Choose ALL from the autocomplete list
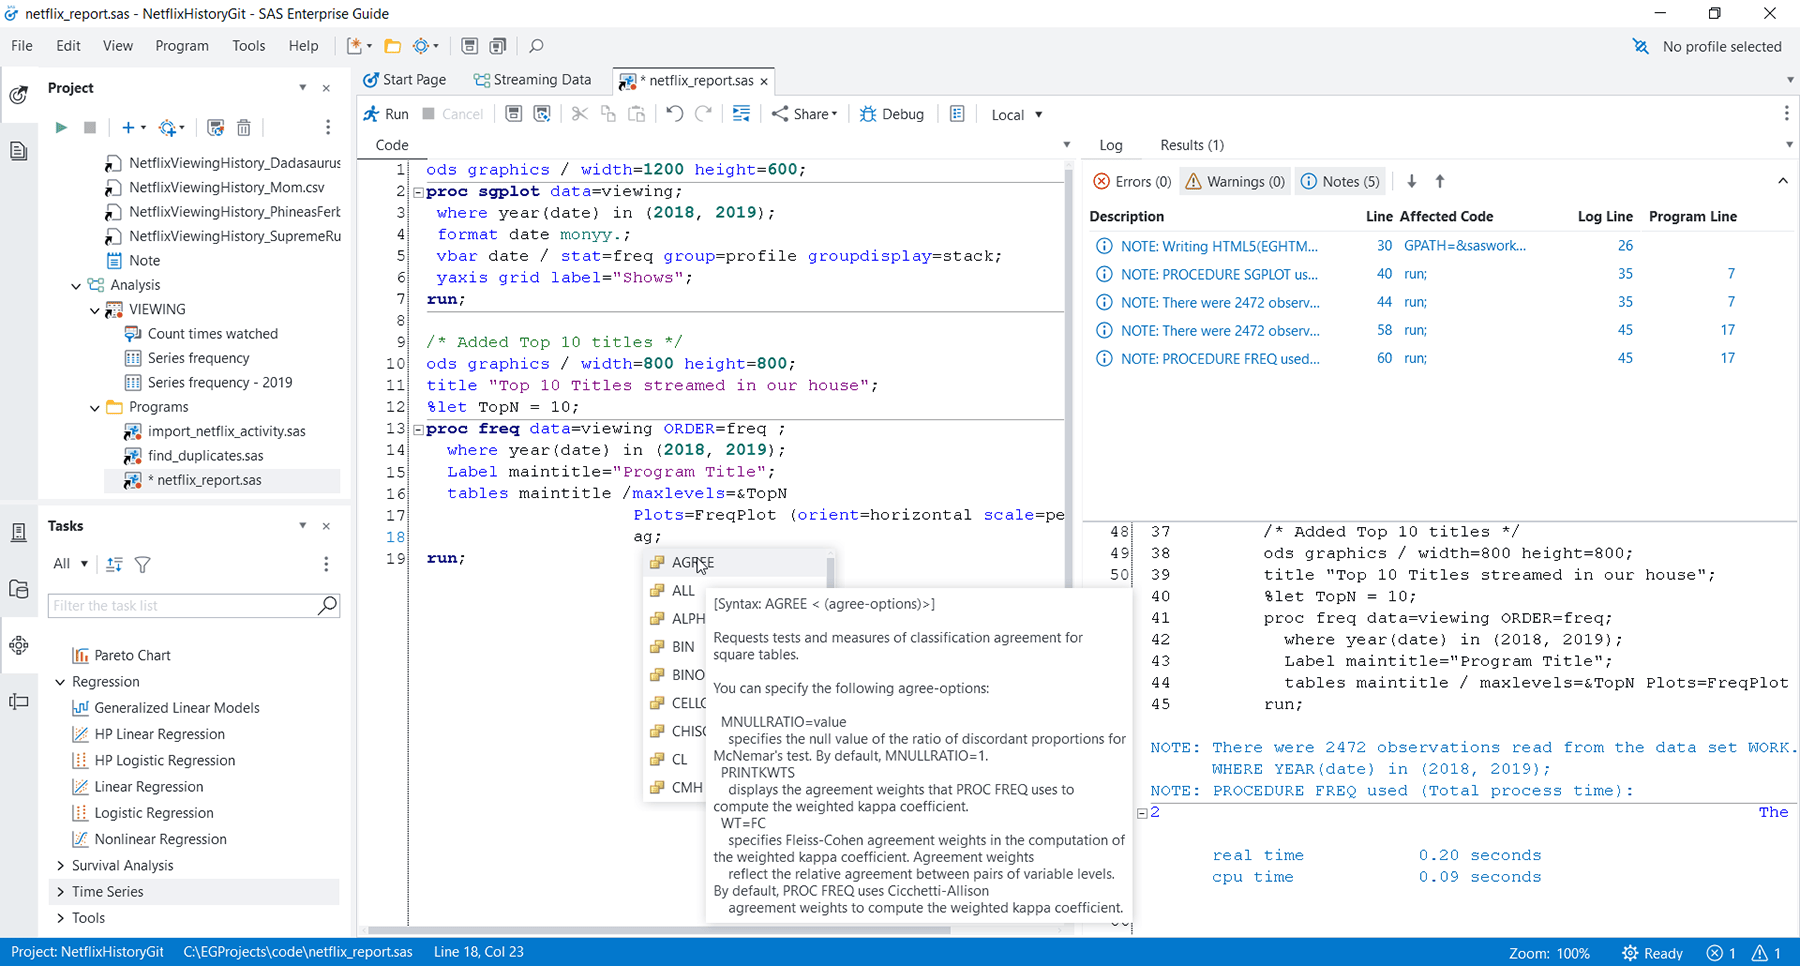 [683, 590]
